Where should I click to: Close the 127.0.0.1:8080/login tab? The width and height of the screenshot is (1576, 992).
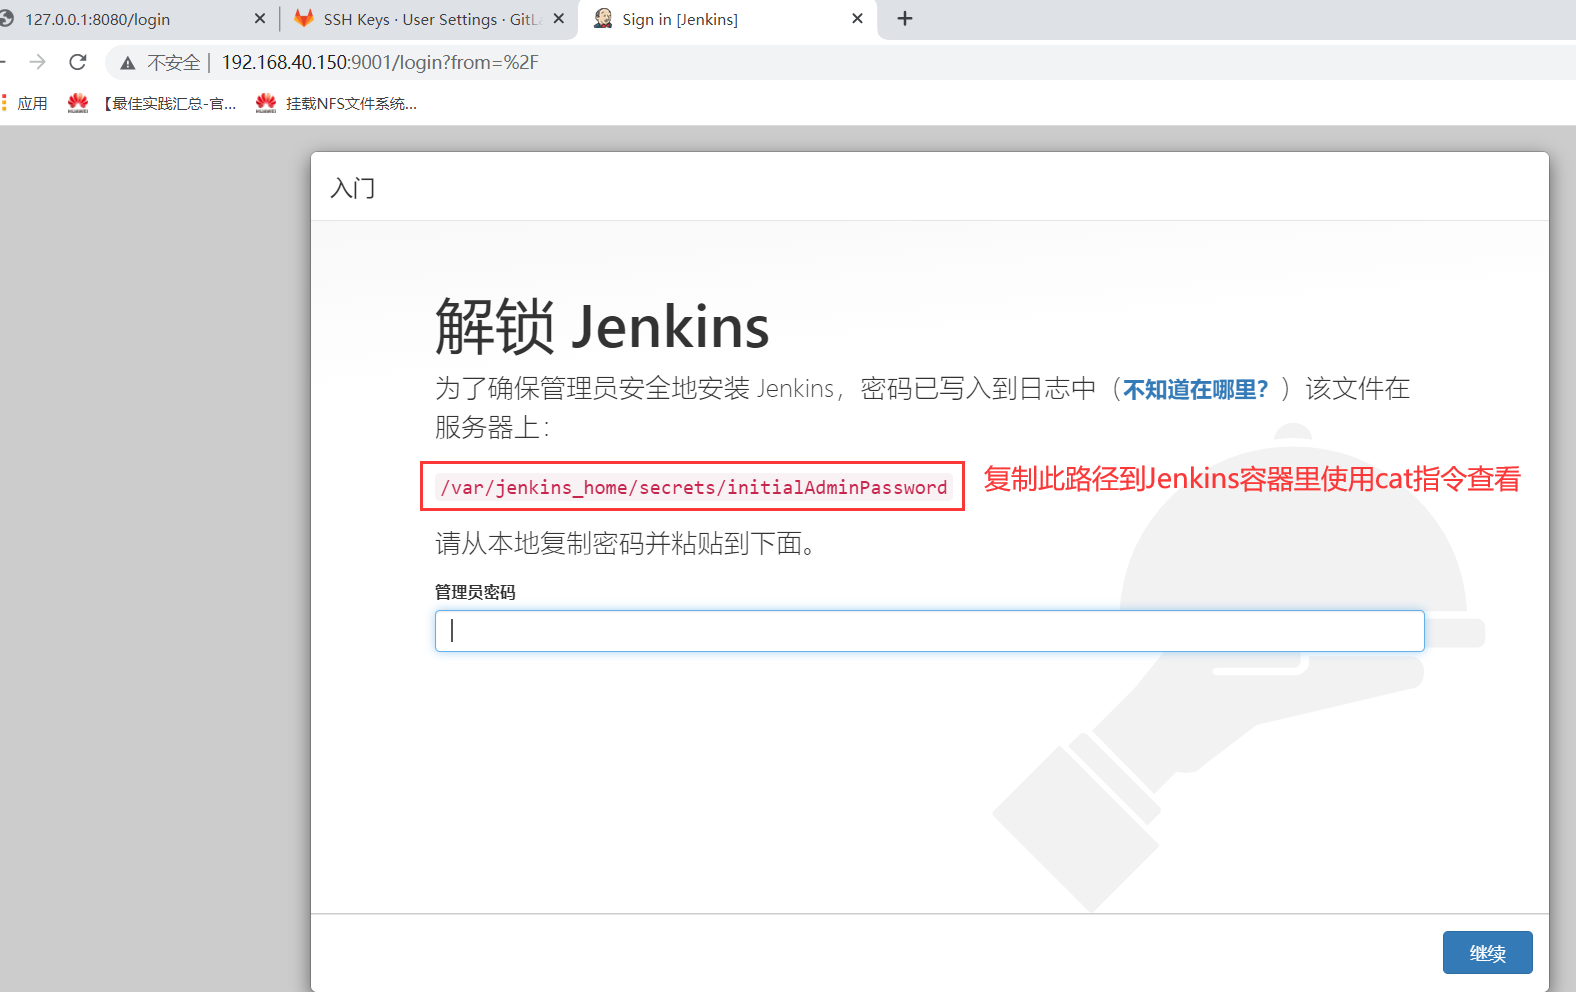pyautogui.click(x=260, y=19)
